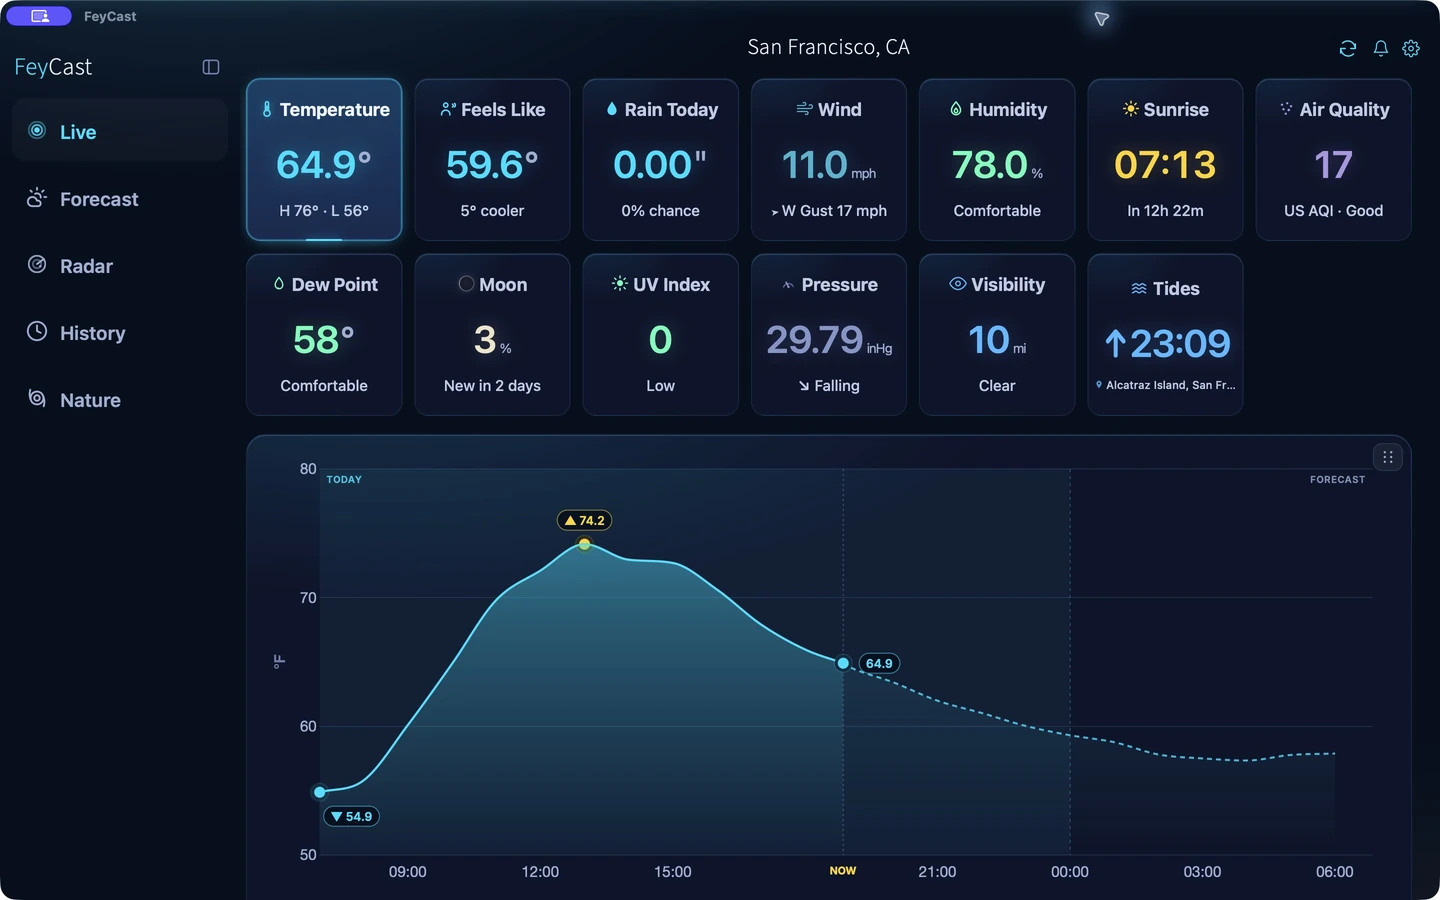
Task: Click the 74.2 high marker on the chart
Action: 585,520
